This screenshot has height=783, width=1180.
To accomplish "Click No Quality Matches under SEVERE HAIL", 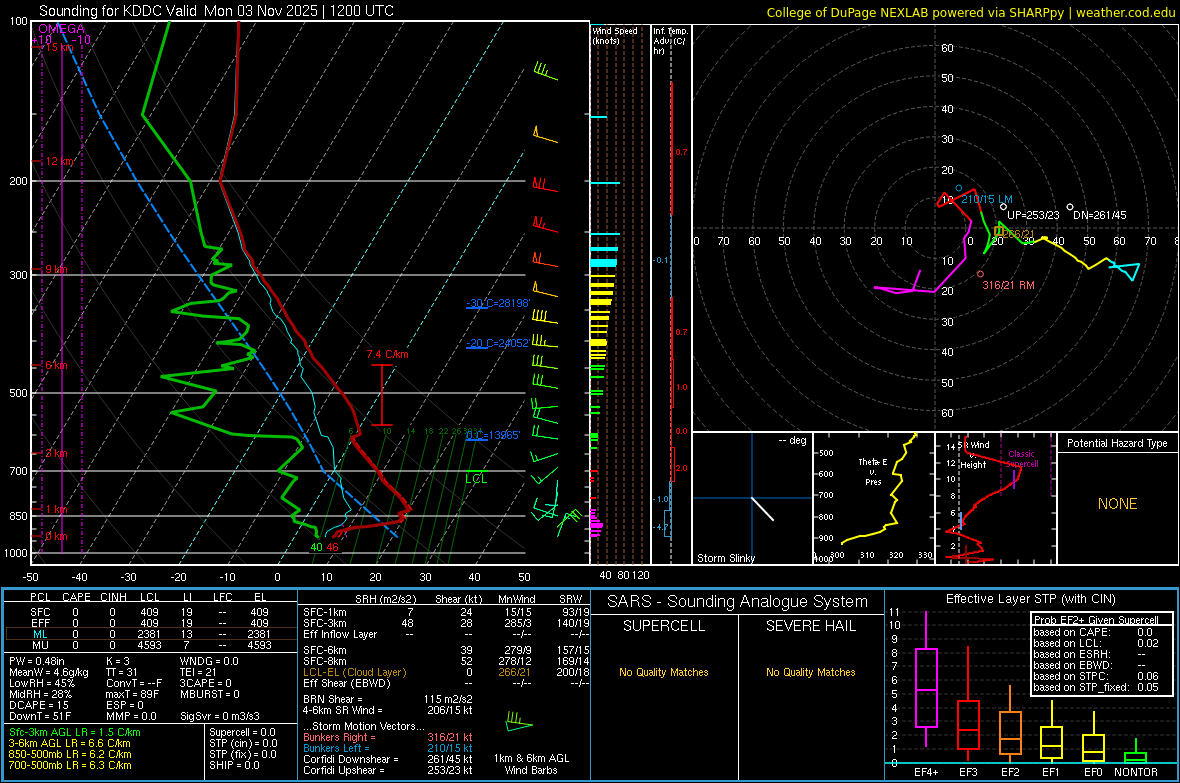I will 810,672.
